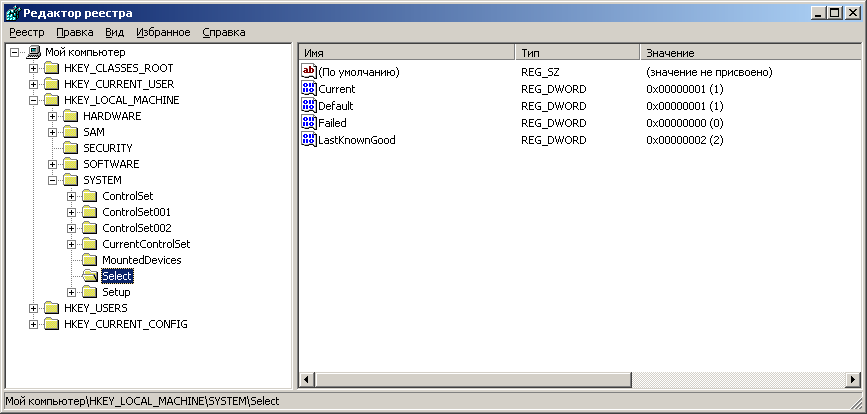Click the horizontal scrollbar thumb in values pane
This screenshot has height=414, width=867.
[x=473, y=380]
